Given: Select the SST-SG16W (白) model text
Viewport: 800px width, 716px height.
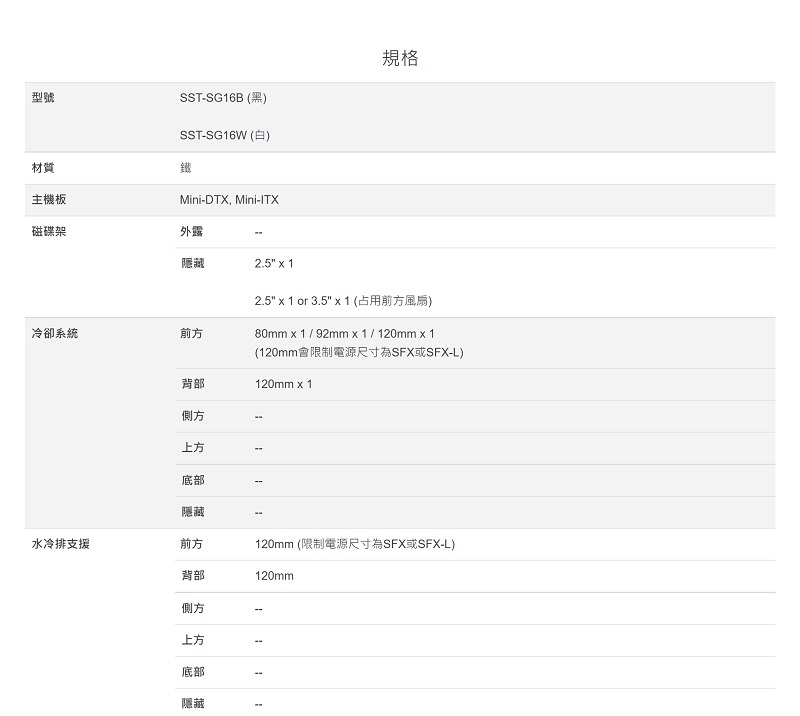Looking at the screenshot, I should (225, 135).
